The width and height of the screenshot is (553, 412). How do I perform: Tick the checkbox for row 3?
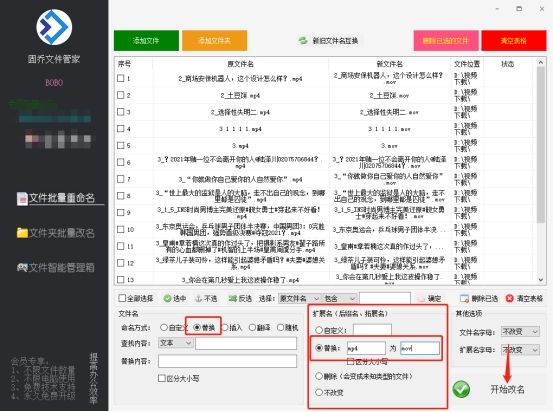click(x=121, y=112)
